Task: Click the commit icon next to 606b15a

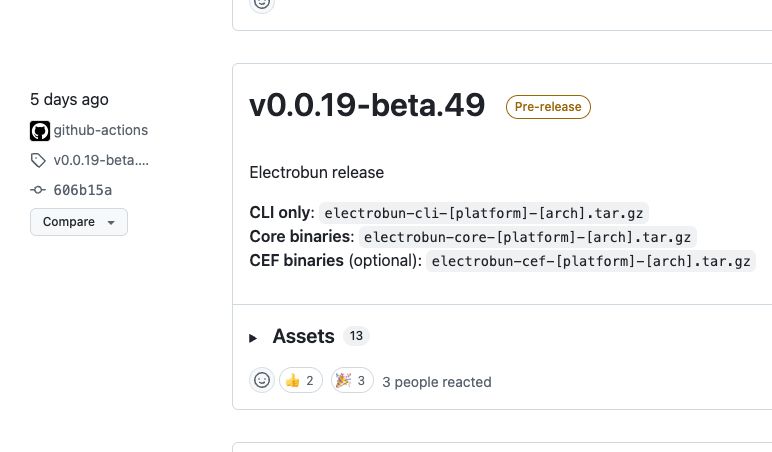Action: [38, 190]
